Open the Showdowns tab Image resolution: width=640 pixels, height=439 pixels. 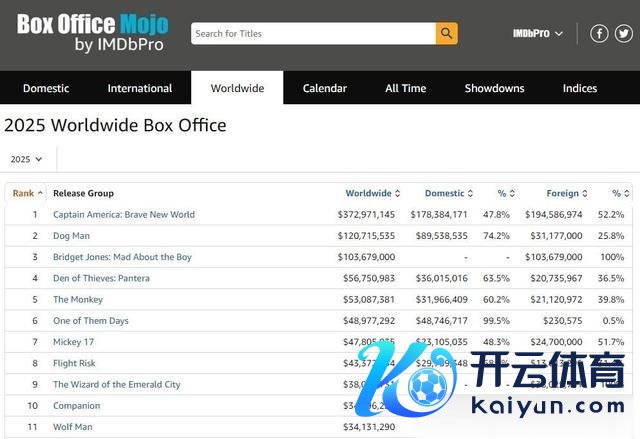[x=494, y=88]
